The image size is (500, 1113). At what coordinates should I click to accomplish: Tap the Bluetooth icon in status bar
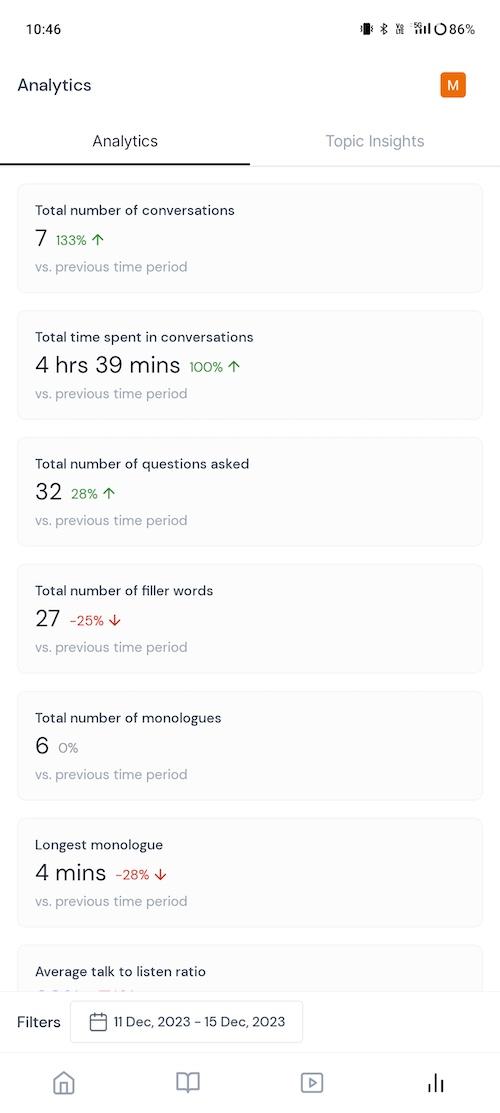point(383,29)
